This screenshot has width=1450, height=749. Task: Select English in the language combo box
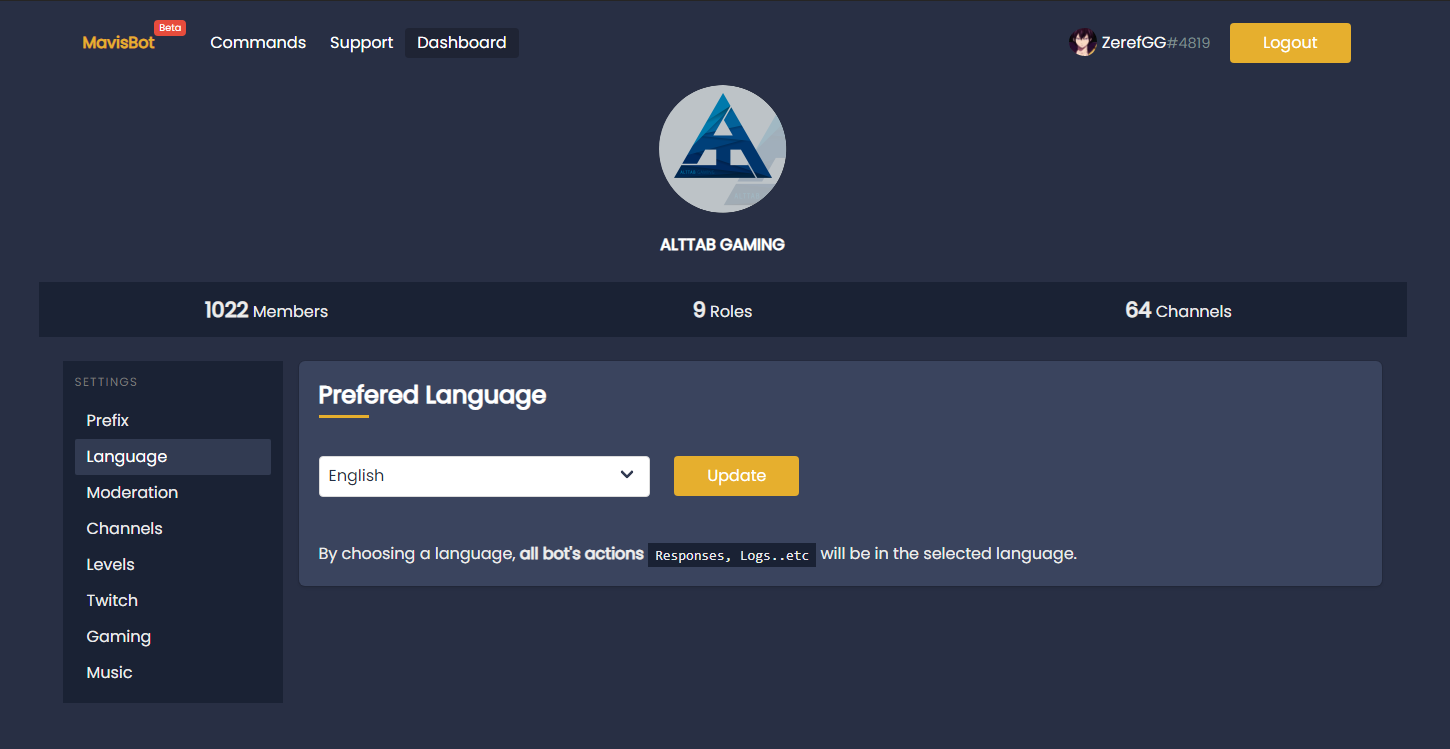pyautogui.click(x=450, y=475)
